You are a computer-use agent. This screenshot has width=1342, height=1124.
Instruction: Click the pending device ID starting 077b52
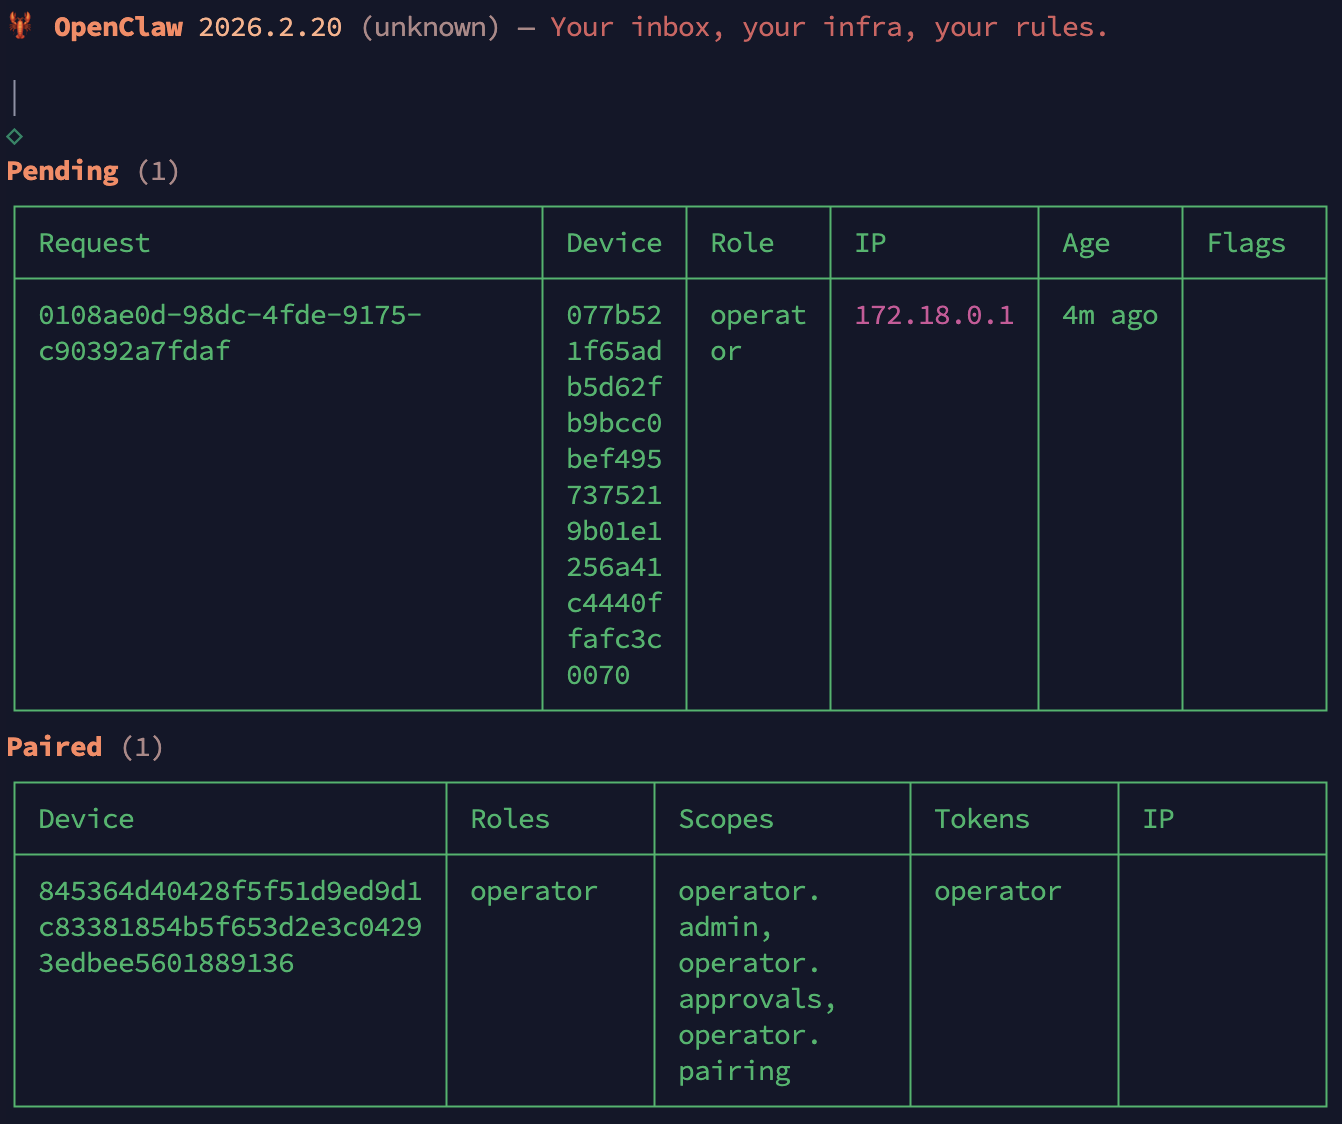coord(614,495)
